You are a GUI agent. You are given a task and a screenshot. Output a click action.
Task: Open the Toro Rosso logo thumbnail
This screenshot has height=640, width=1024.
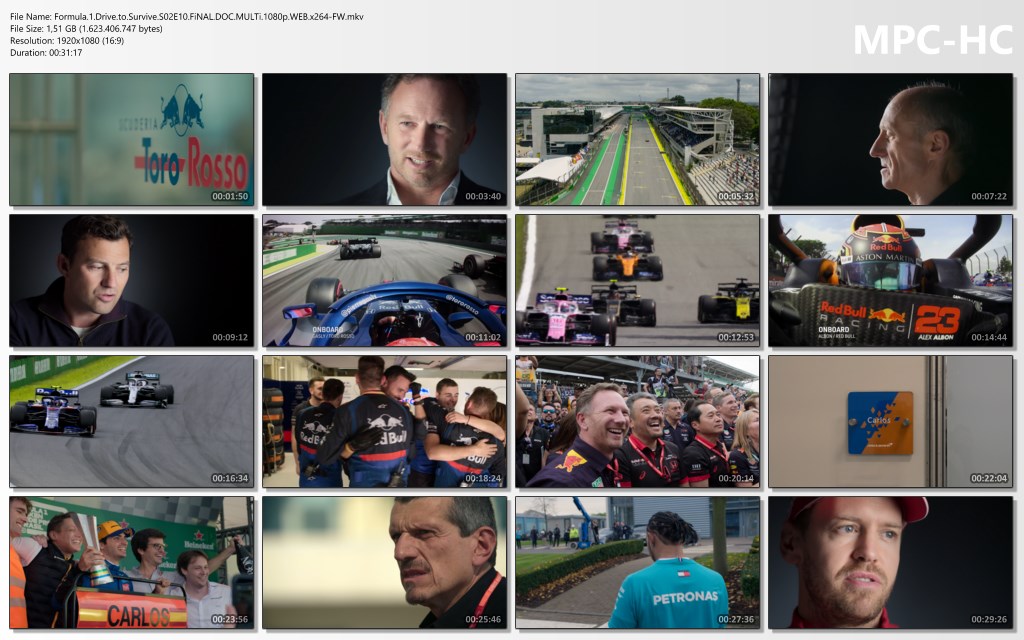point(132,139)
